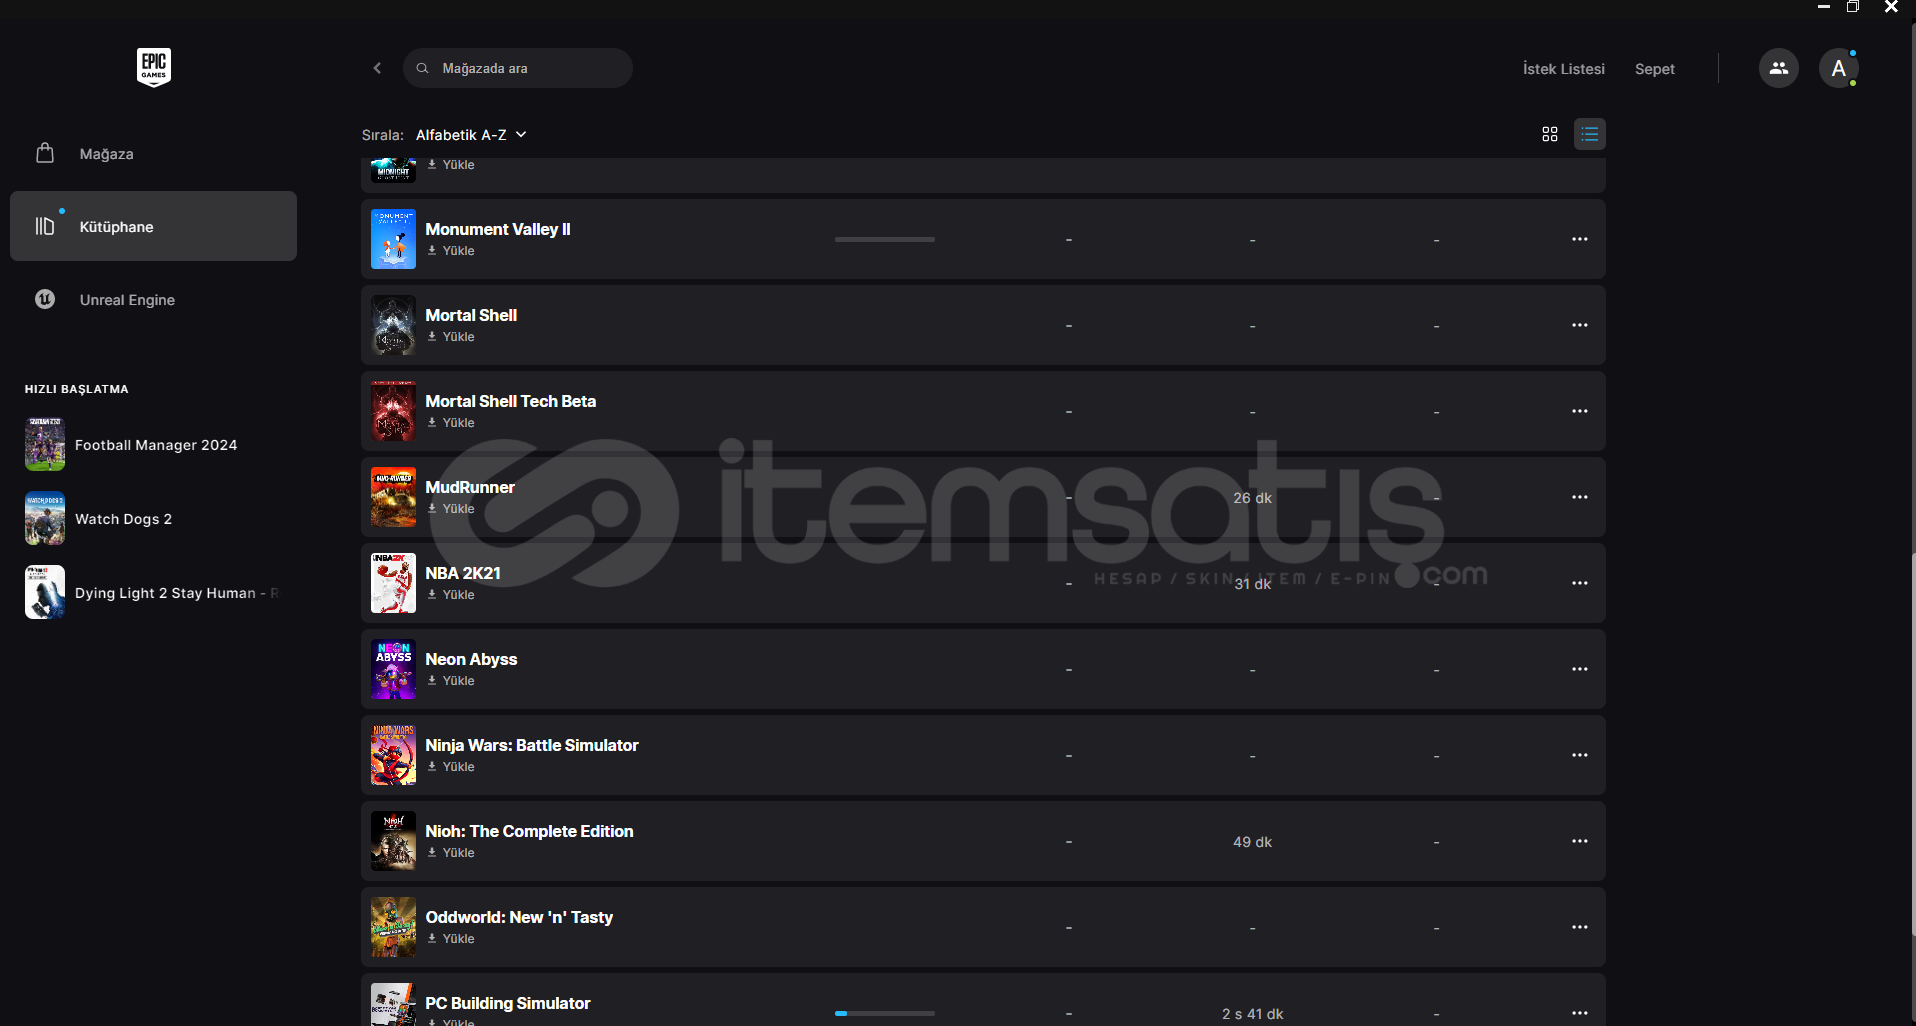Click the Mortal Shell Tech Beta cover art
The height and width of the screenshot is (1026, 1916).
(393, 411)
